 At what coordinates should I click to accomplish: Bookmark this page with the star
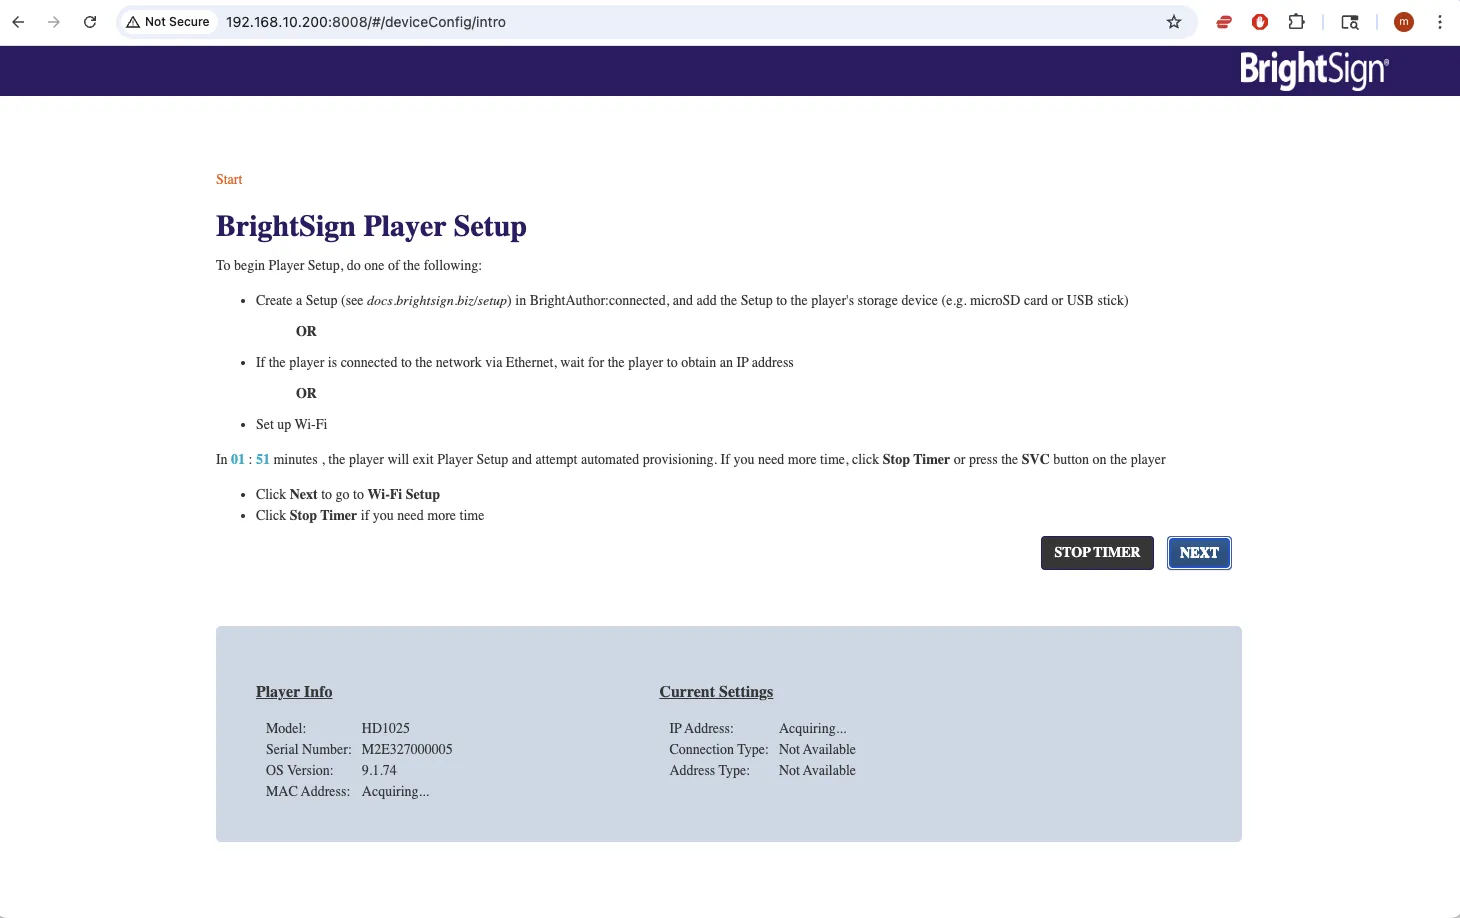(1174, 22)
